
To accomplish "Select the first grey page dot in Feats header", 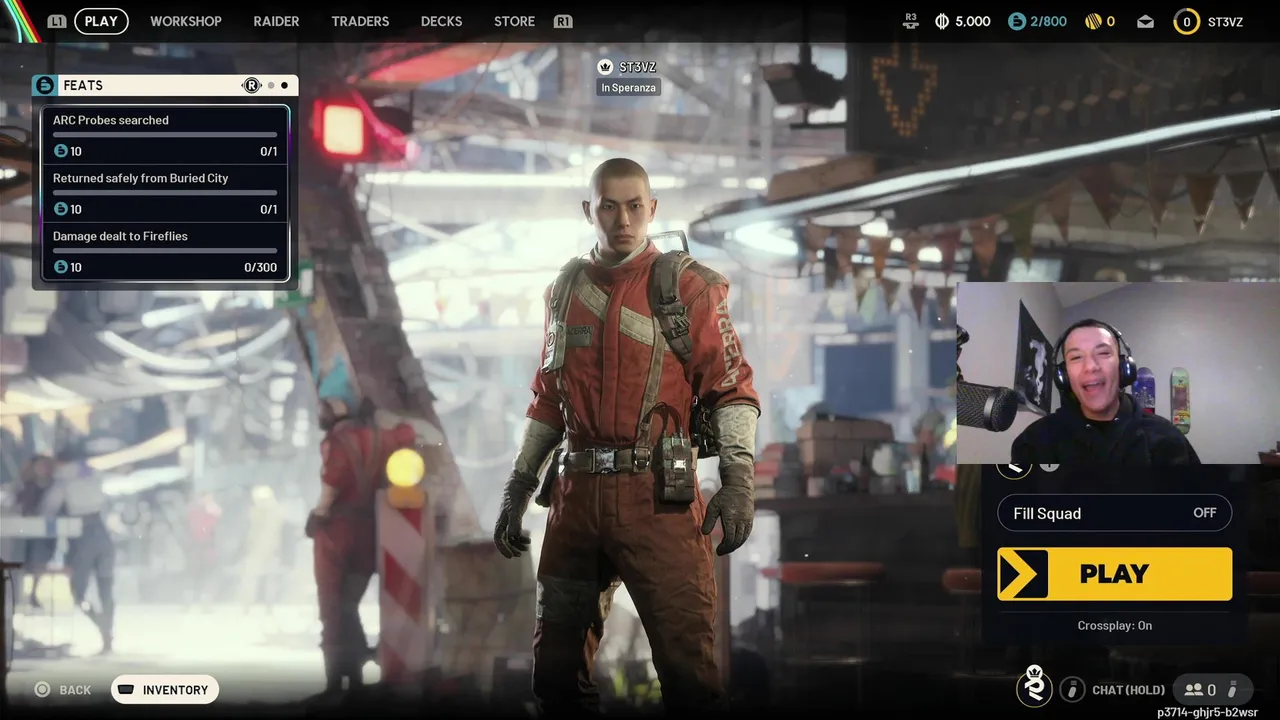I will (271, 85).
